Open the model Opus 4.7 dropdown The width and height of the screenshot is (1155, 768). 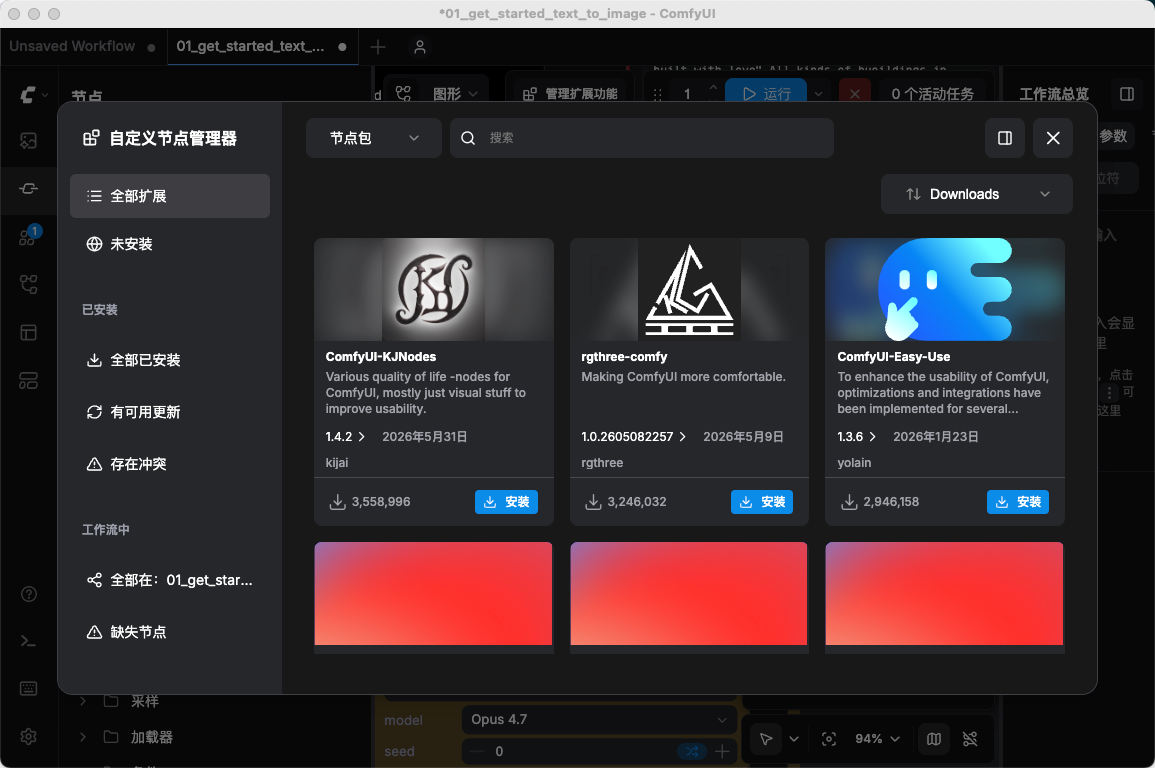point(600,719)
